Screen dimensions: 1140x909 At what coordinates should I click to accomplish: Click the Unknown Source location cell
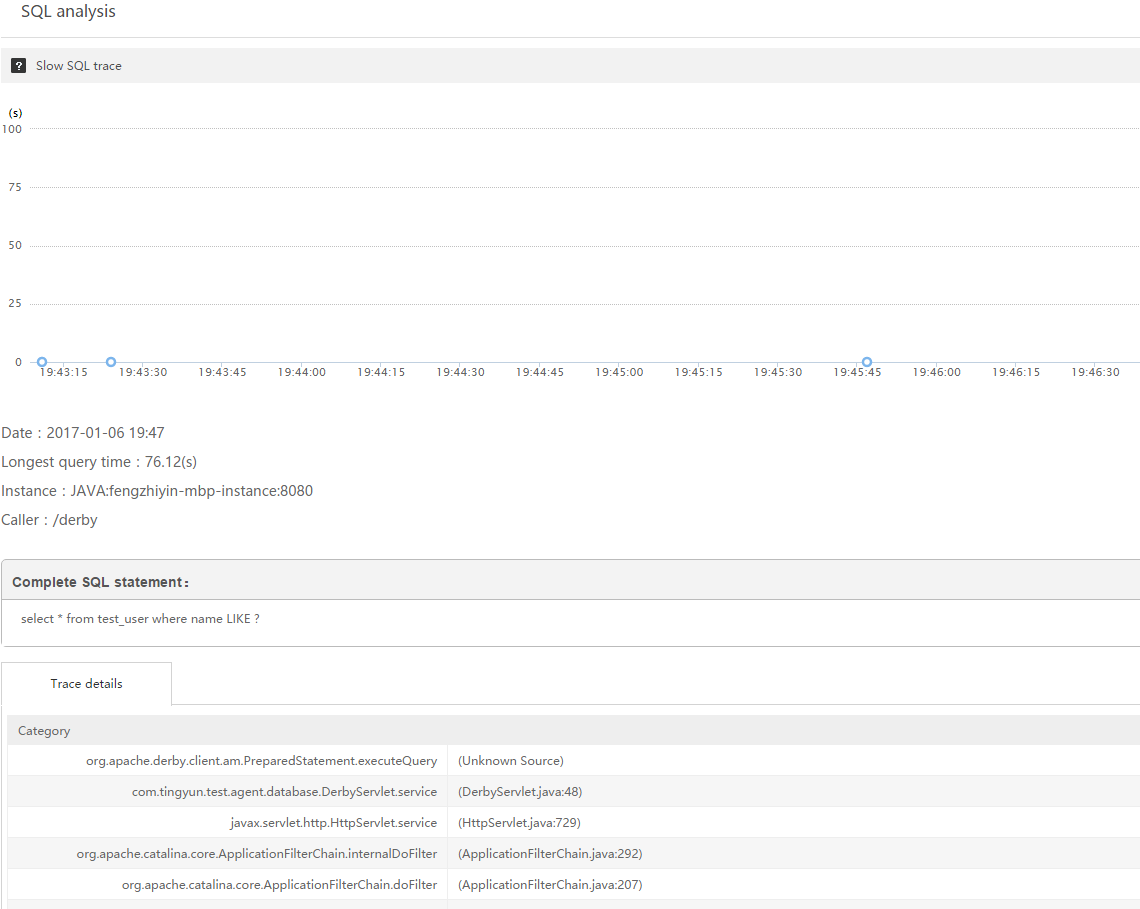point(511,761)
